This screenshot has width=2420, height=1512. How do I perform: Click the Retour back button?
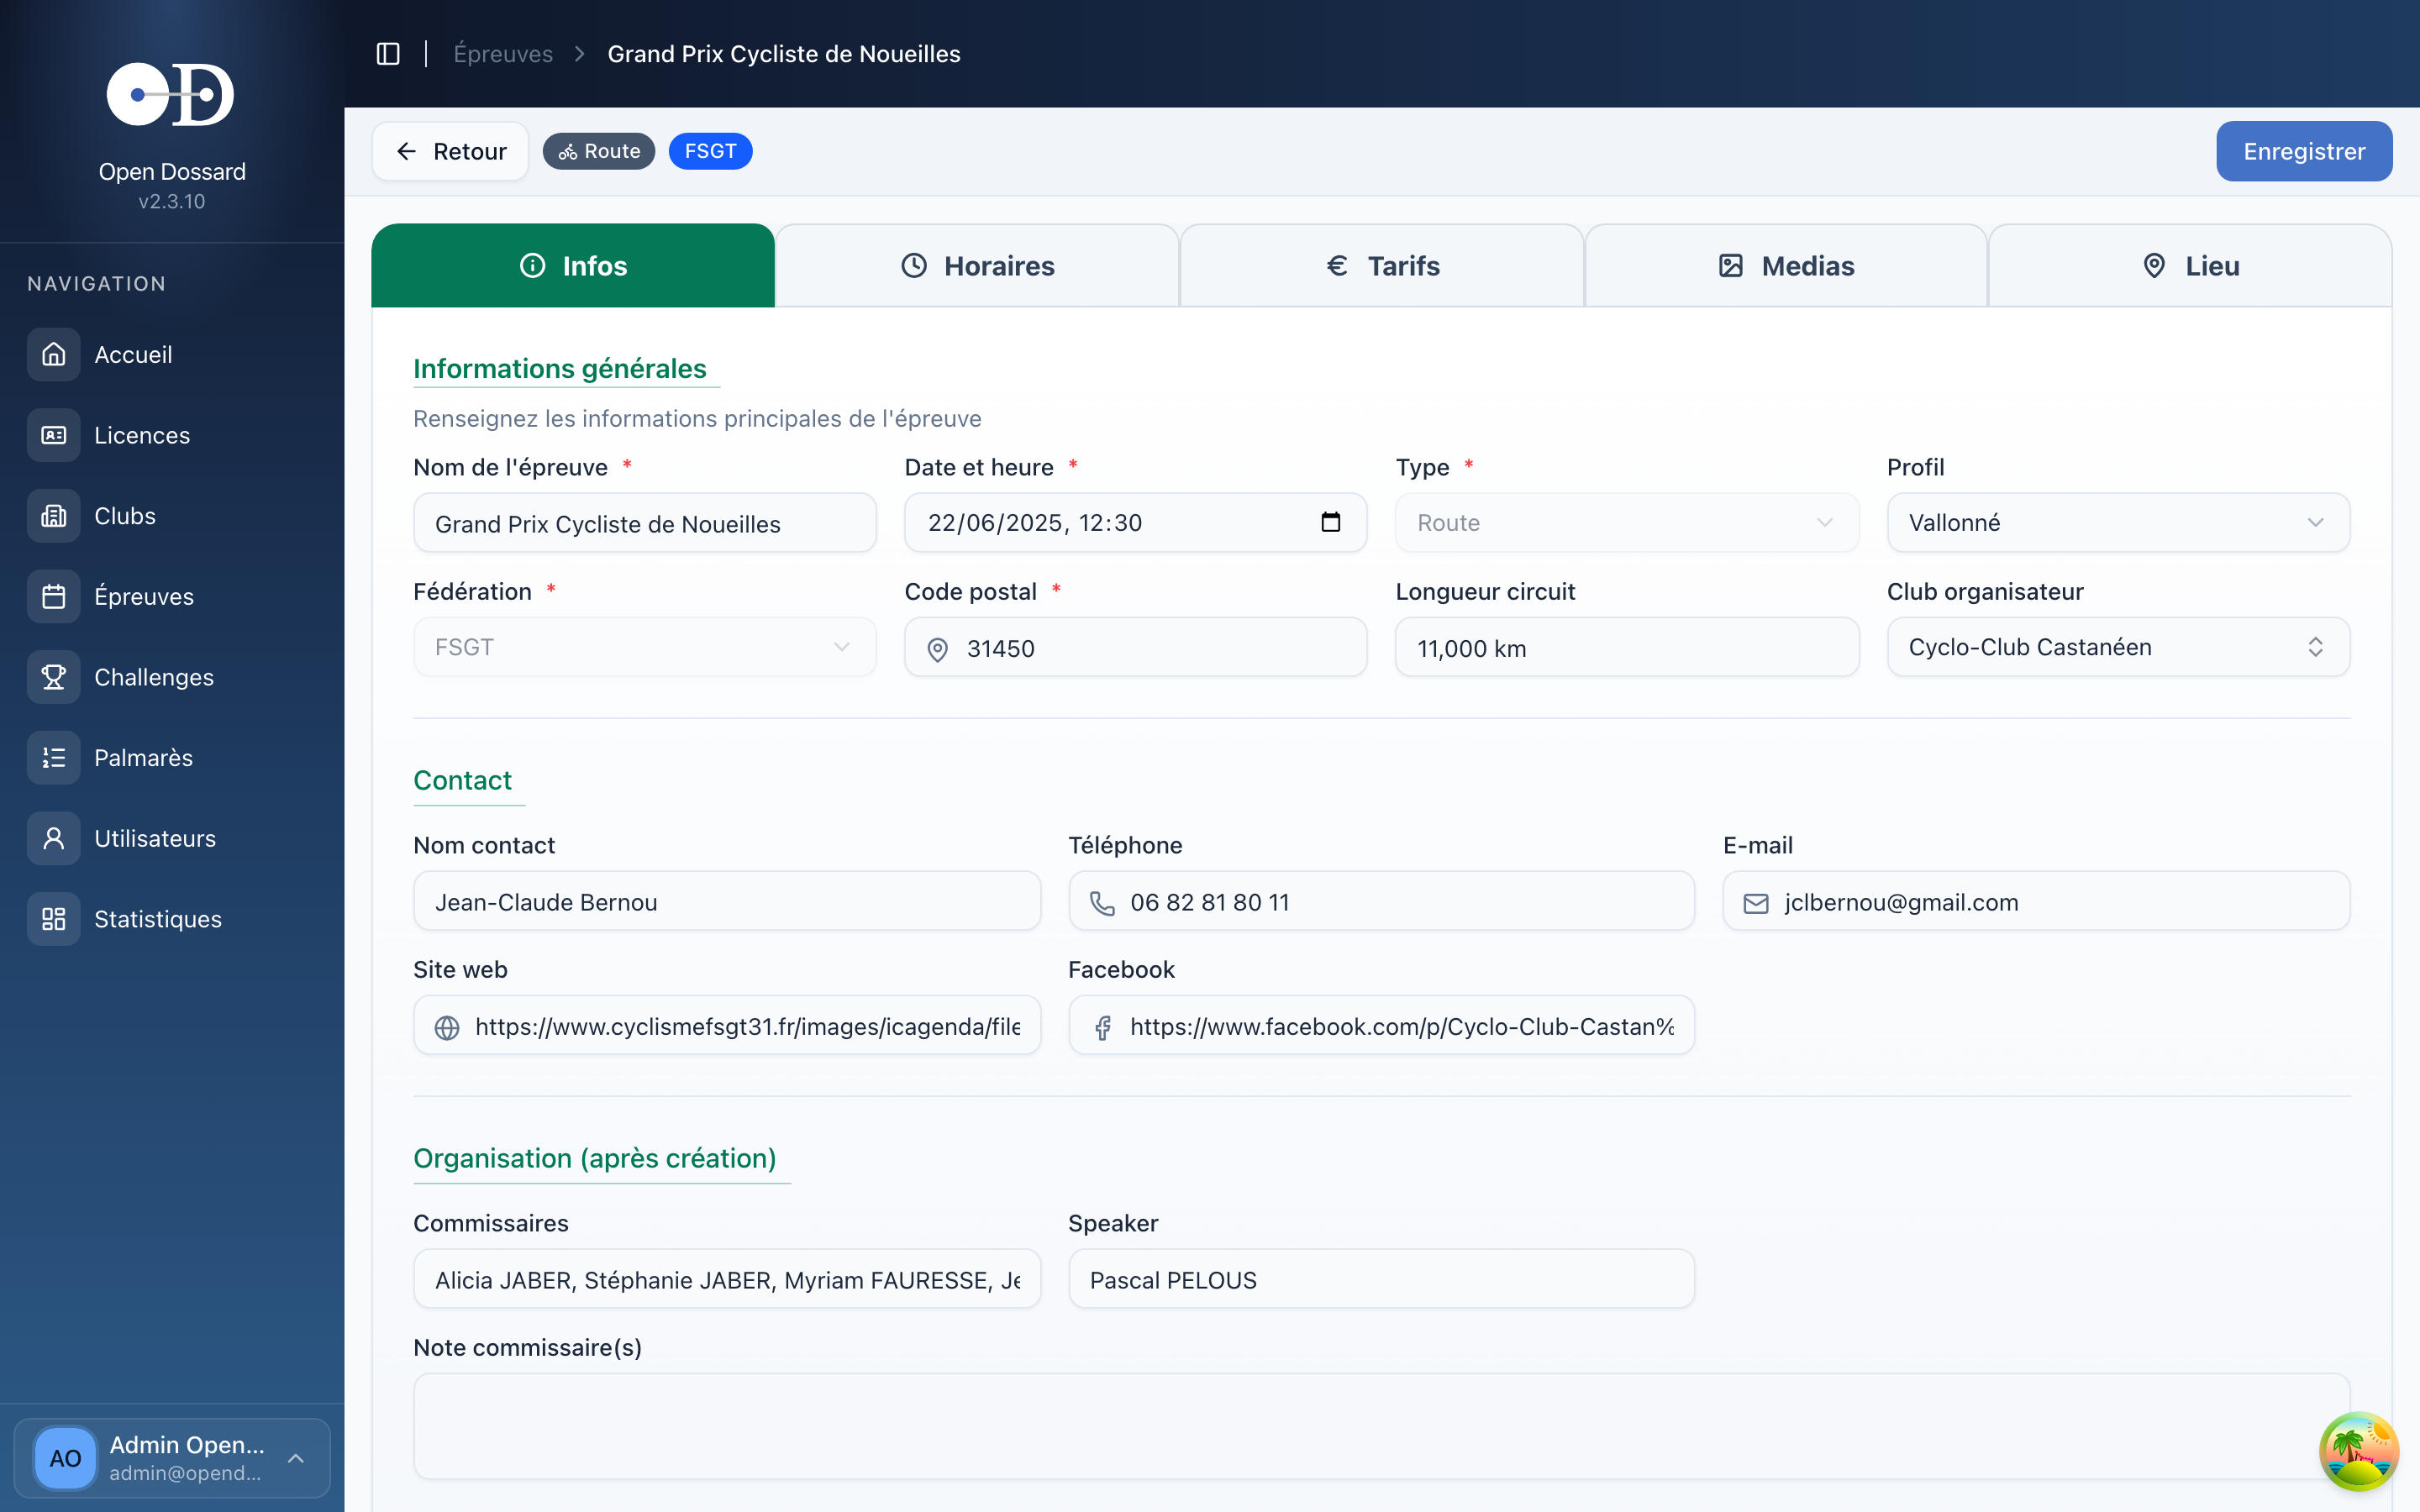point(451,151)
